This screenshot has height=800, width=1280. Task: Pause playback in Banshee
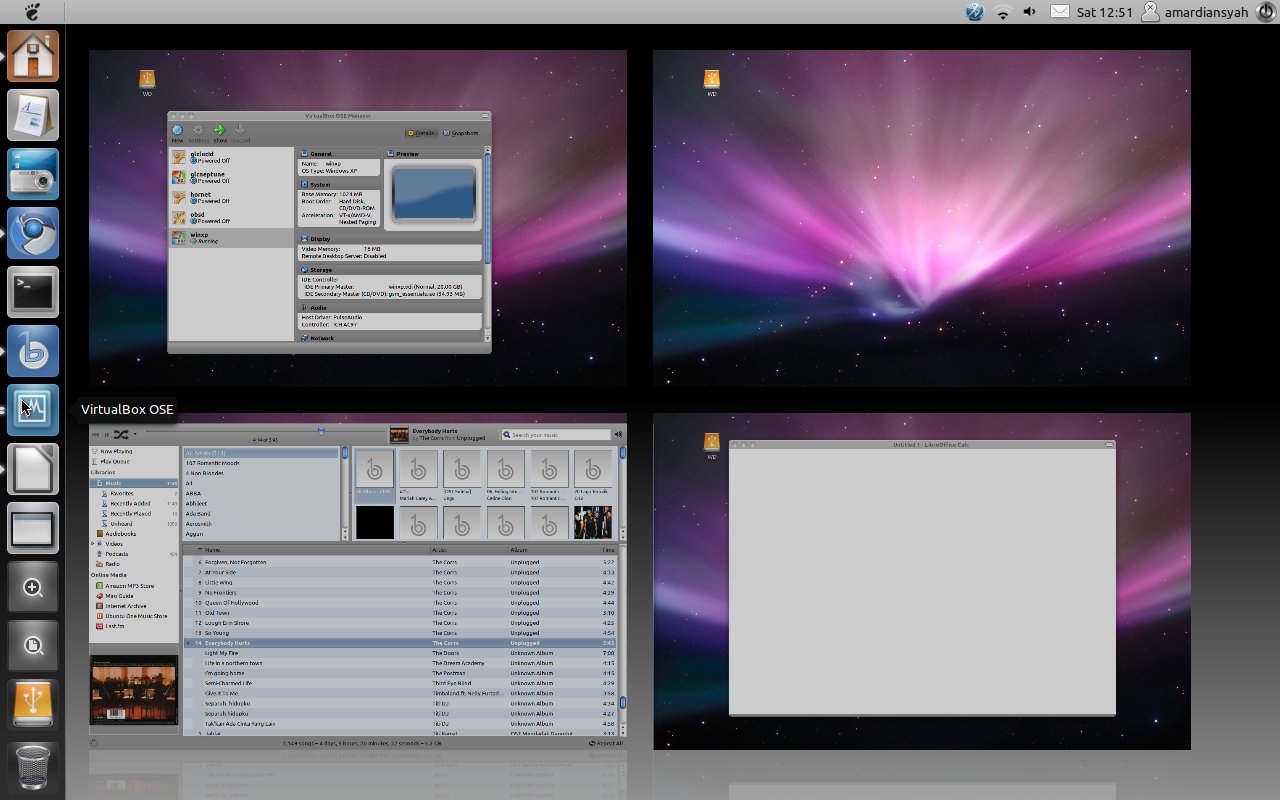107,434
